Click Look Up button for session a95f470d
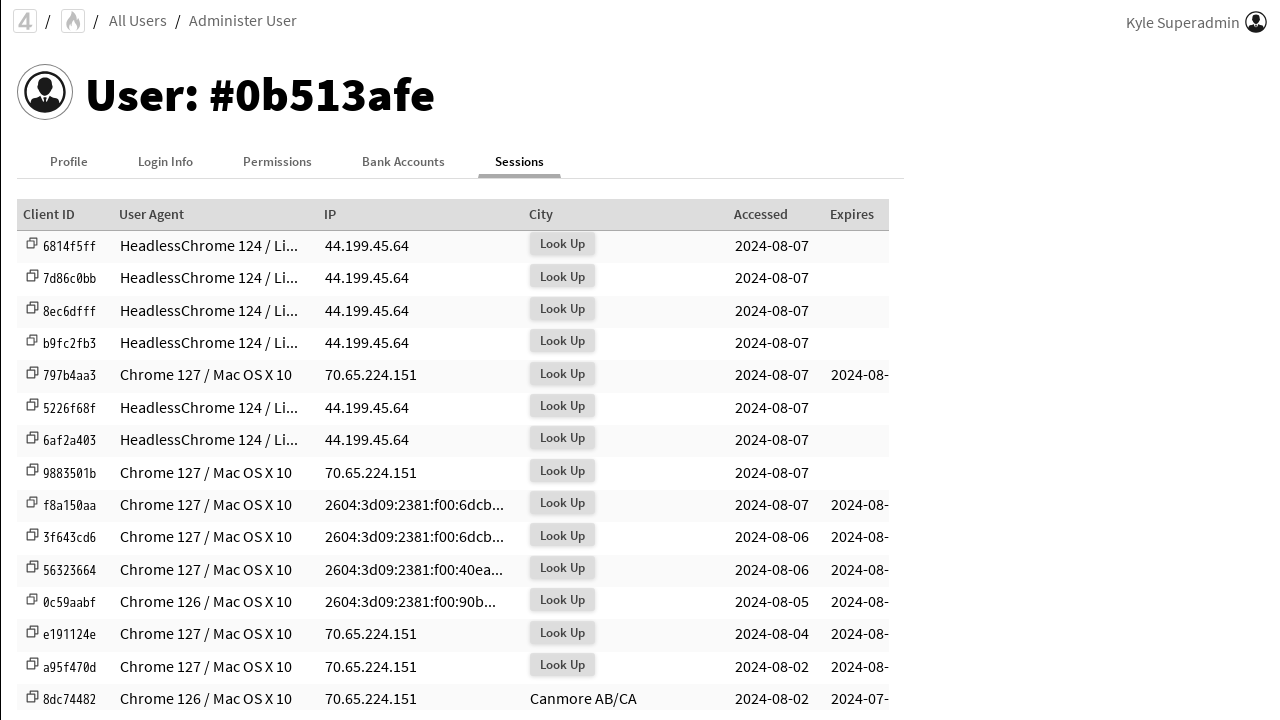Screen dimensions: 1280x720 coord(562,665)
